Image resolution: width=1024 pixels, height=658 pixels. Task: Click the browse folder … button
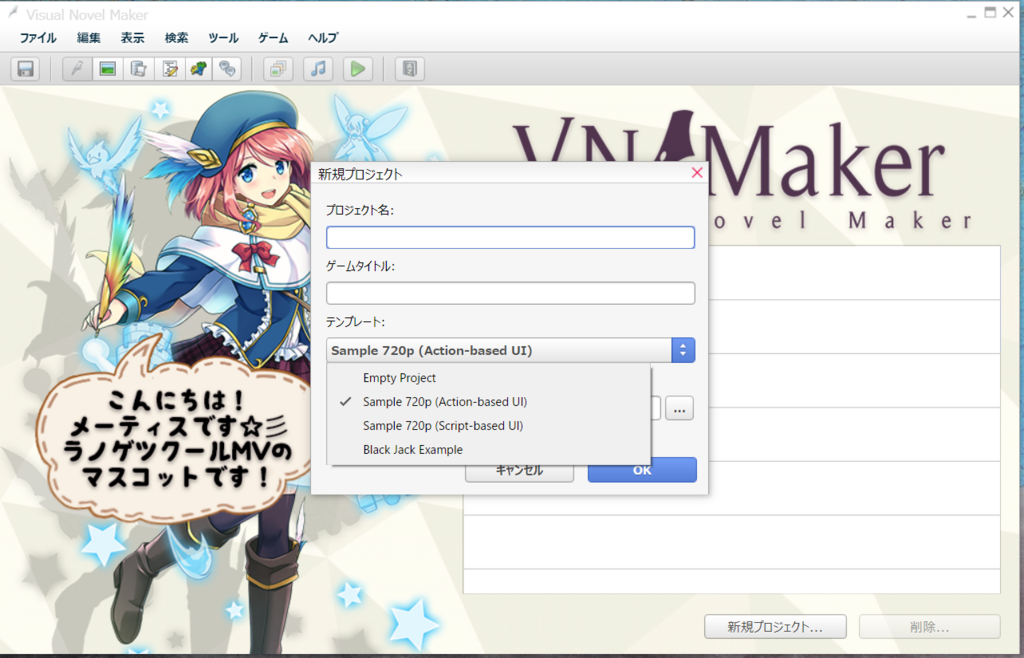point(679,409)
